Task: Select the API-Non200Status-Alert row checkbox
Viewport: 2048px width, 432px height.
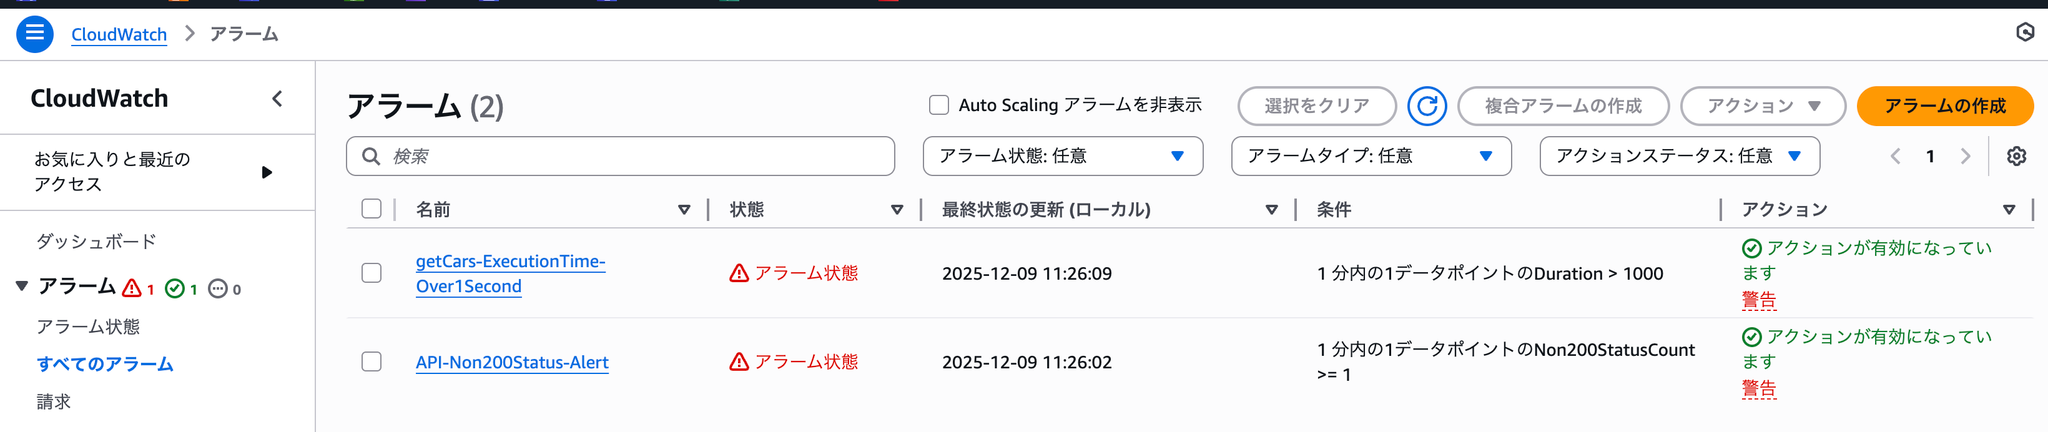Action: click(x=372, y=361)
